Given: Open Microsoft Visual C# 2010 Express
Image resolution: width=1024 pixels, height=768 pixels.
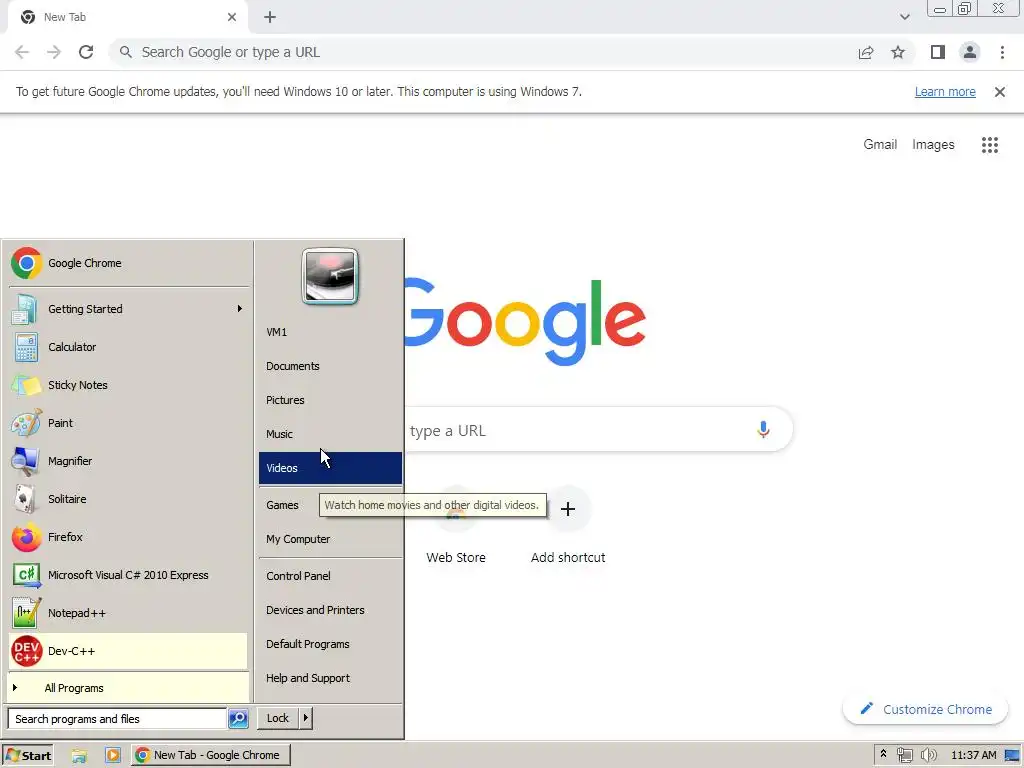Looking at the screenshot, I should (x=129, y=575).
